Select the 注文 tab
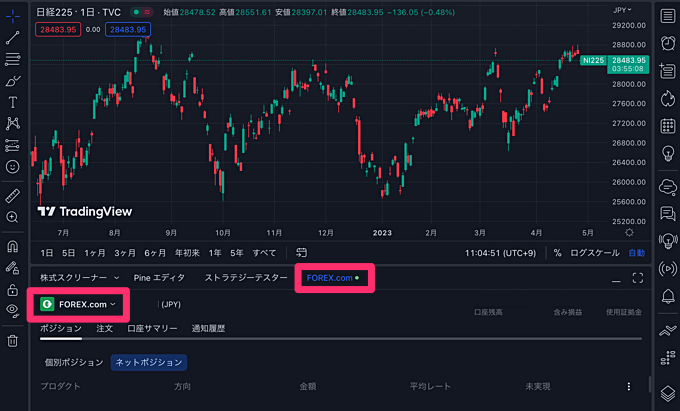Viewport: 680px width, 411px height. pyautogui.click(x=105, y=328)
